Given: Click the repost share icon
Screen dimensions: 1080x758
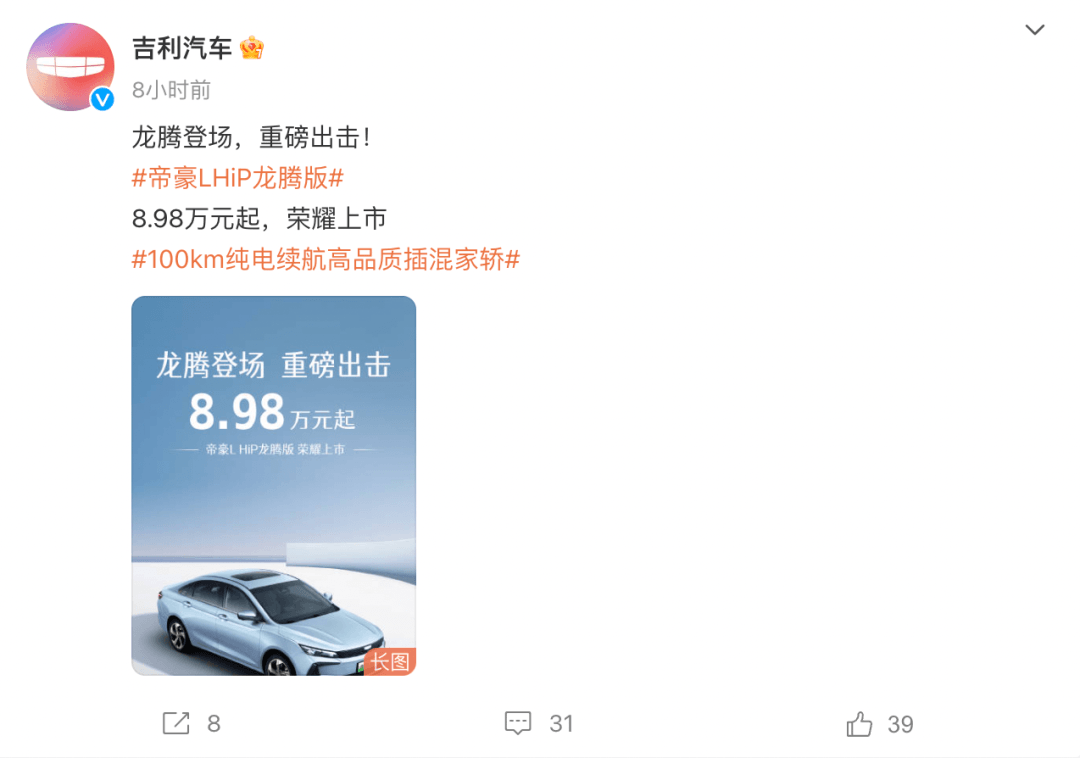Looking at the screenshot, I should [176, 724].
